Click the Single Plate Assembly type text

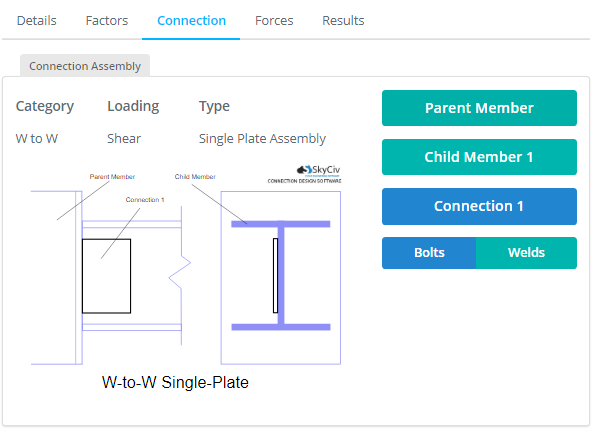tap(262, 139)
